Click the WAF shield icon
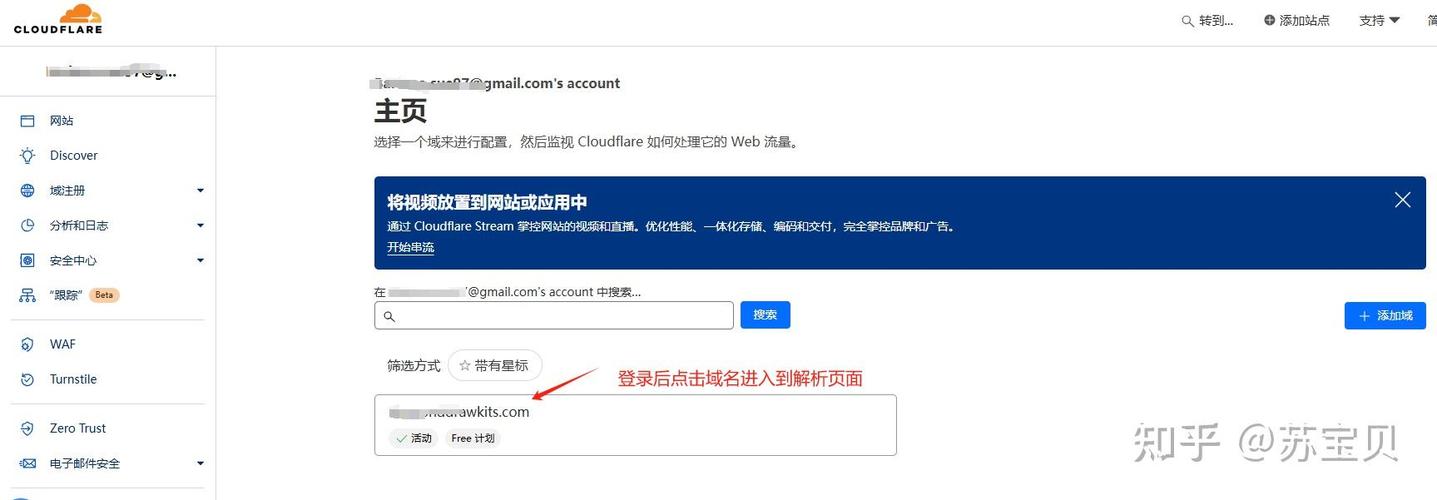 point(28,345)
